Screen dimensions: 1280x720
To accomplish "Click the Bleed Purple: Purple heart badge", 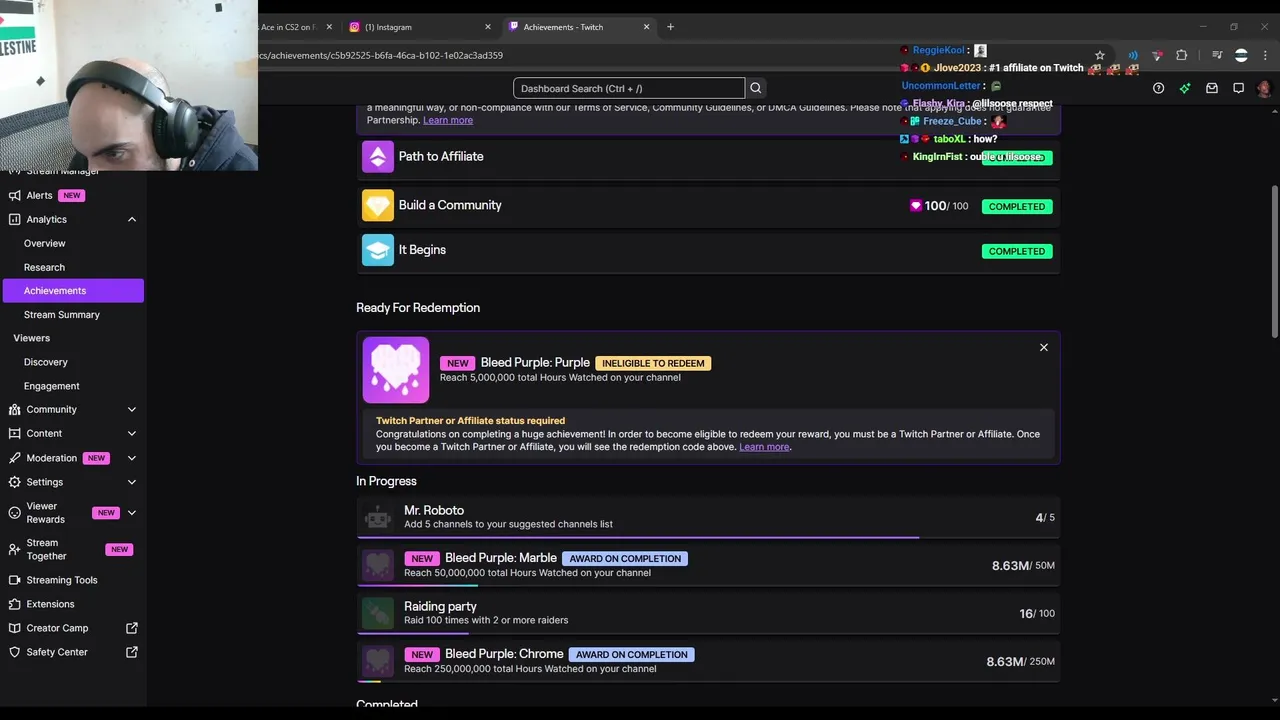I will click(396, 370).
